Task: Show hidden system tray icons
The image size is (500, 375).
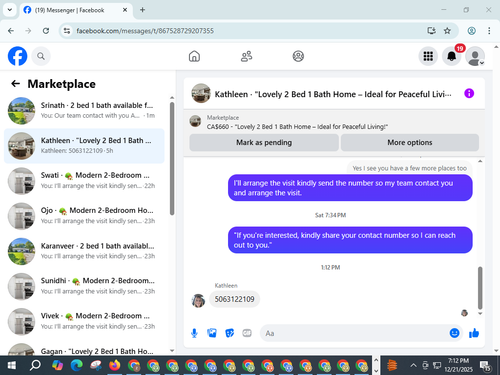Action: (413, 365)
